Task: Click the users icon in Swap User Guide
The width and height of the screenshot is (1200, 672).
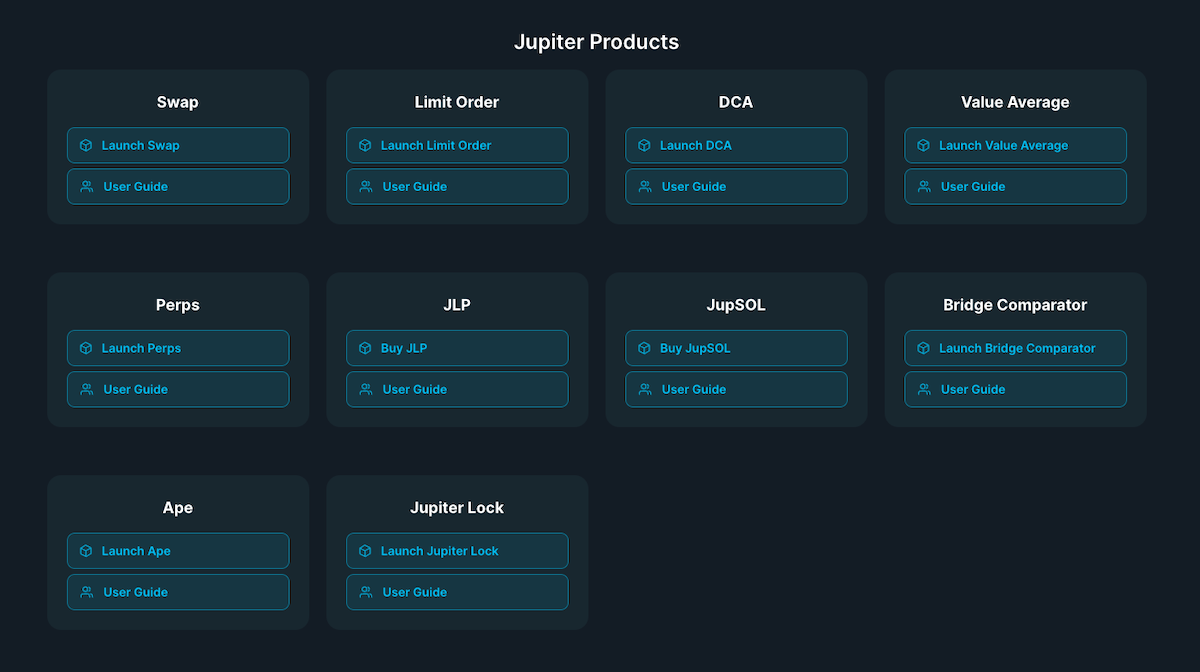Action: pyautogui.click(x=87, y=187)
